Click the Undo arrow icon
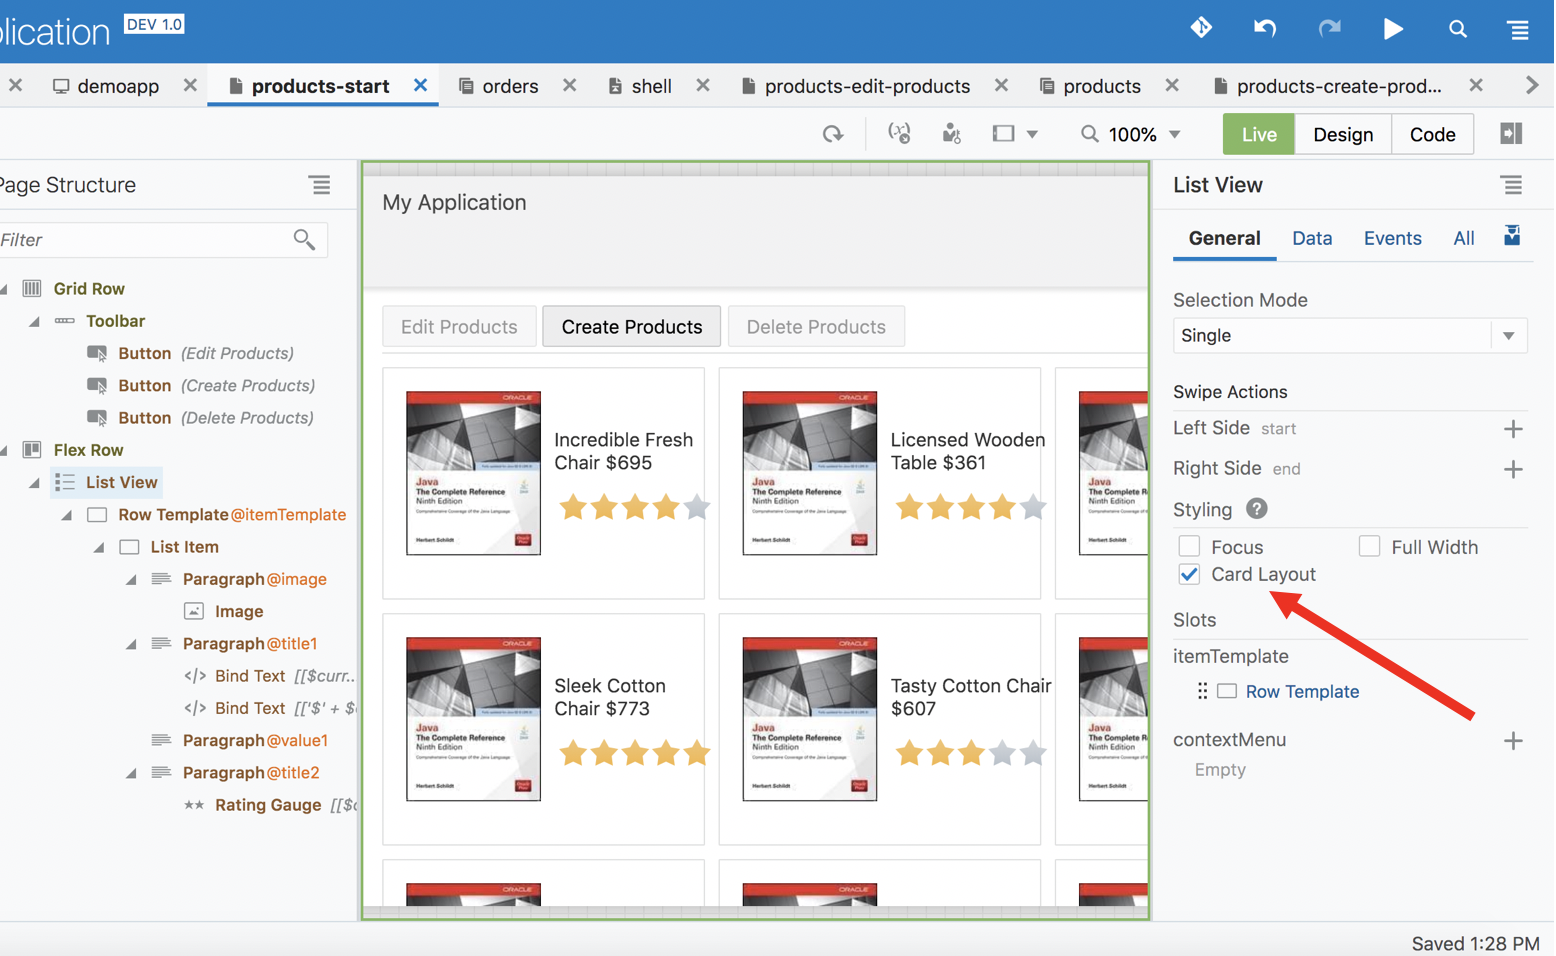This screenshot has height=956, width=1556. click(1265, 28)
